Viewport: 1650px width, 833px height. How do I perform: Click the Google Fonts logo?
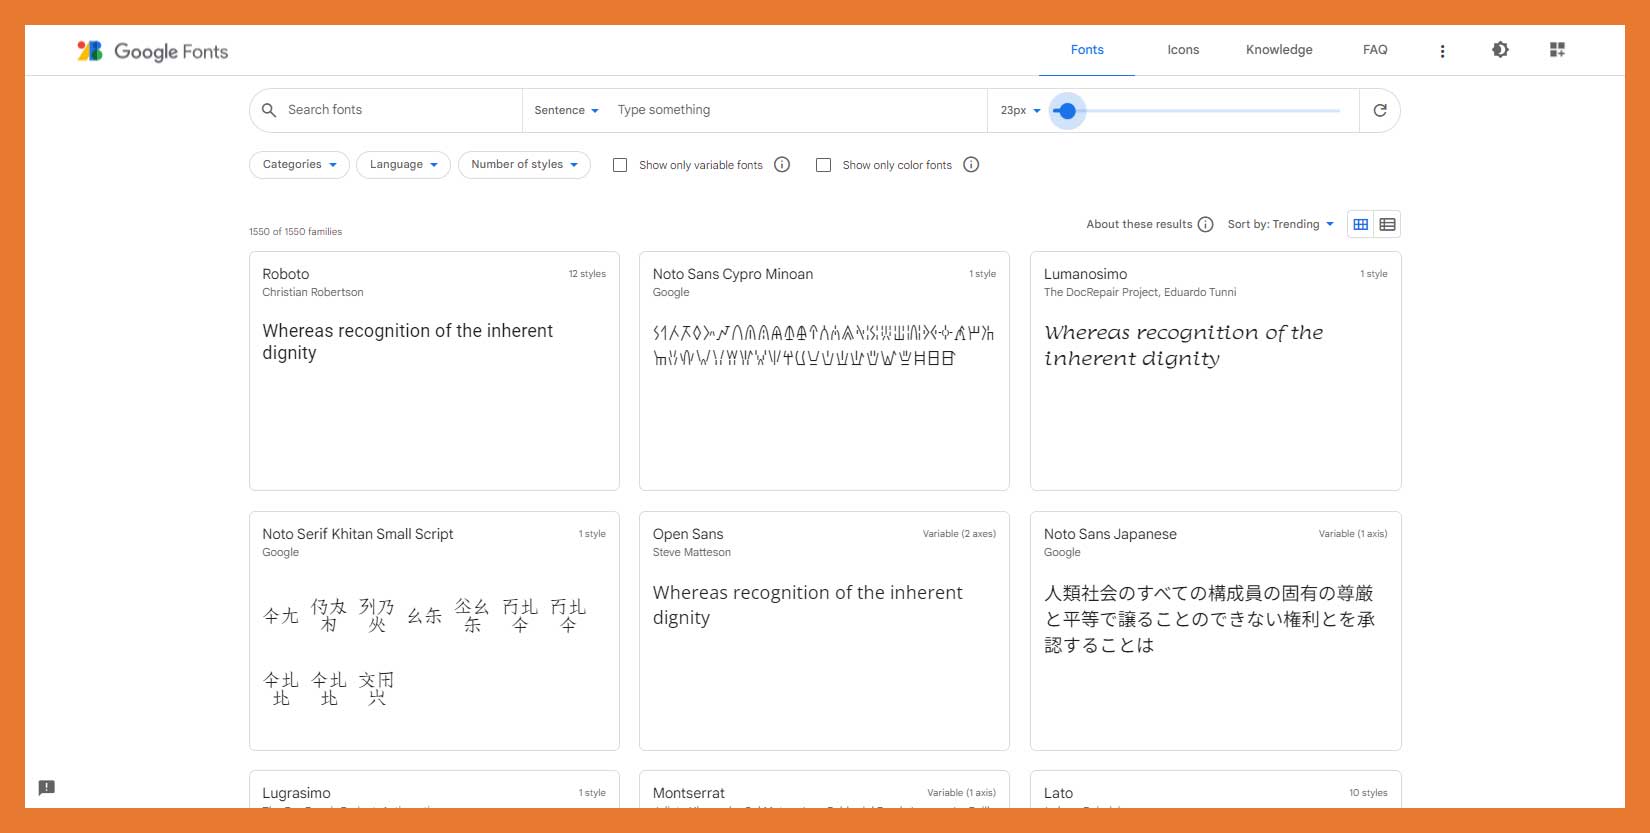152,51
